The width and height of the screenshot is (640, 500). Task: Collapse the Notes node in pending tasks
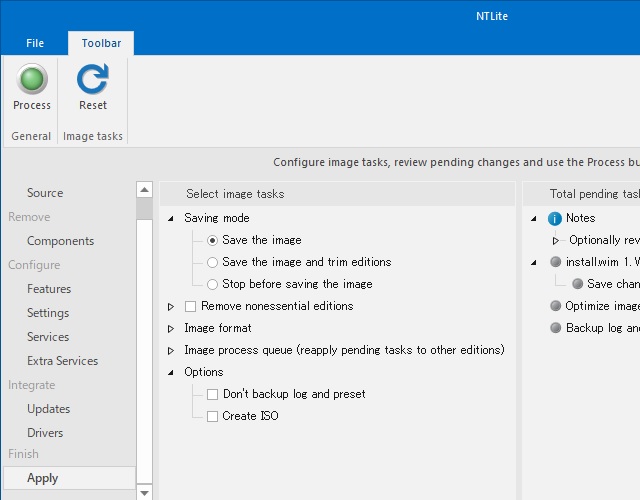(x=533, y=219)
